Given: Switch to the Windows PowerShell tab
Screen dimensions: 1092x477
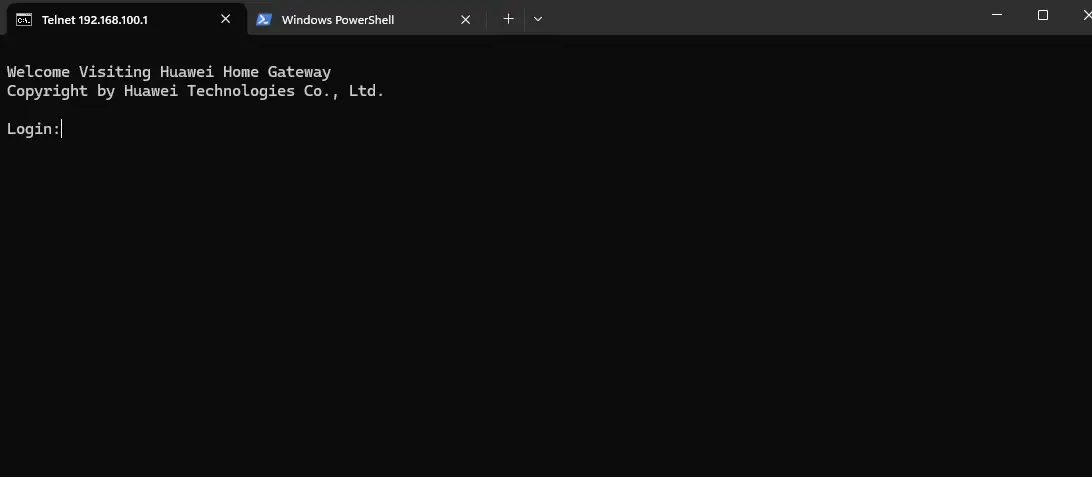Looking at the screenshot, I should (x=364, y=19).
